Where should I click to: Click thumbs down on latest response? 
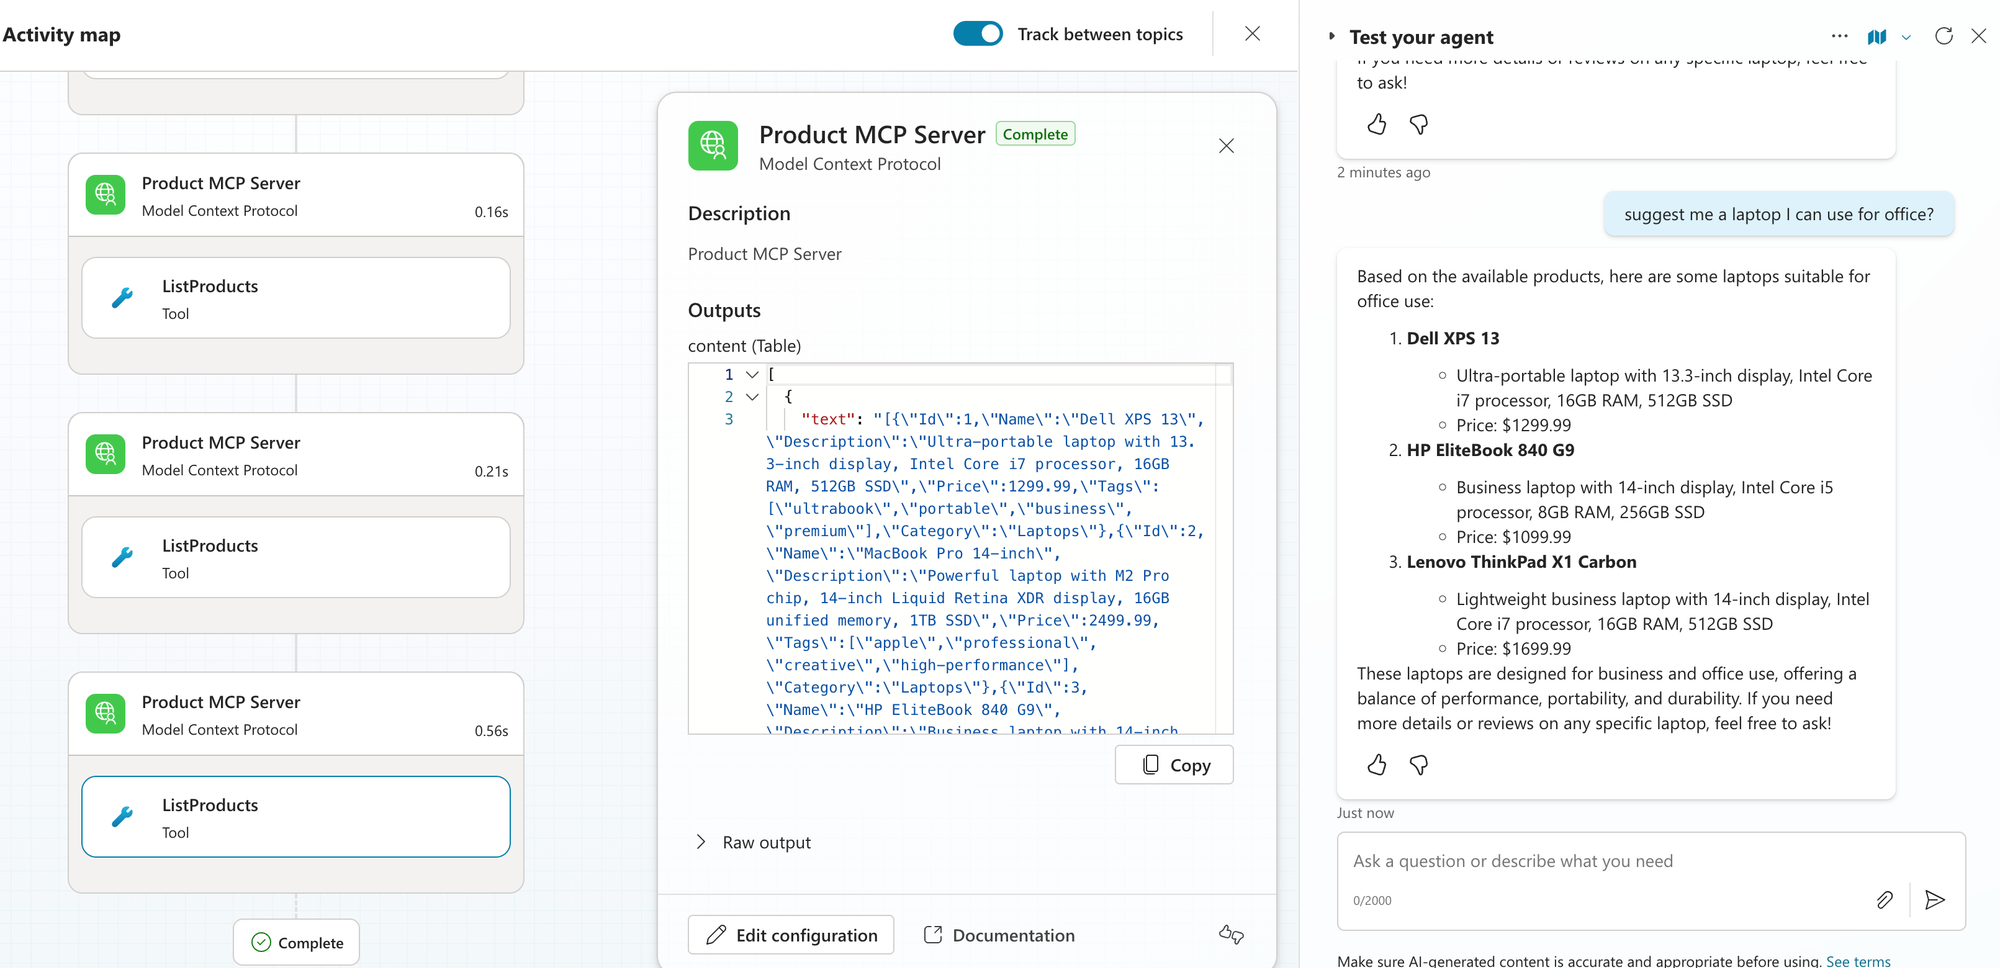coord(1418,765)
